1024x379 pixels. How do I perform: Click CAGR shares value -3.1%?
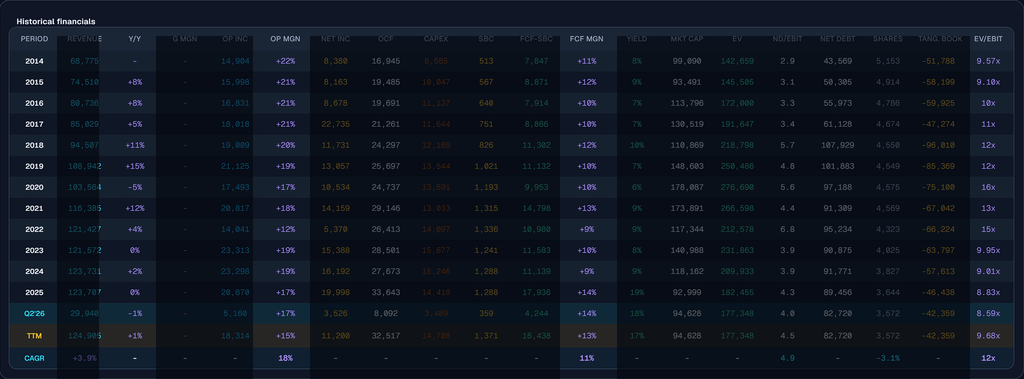(x=888, y=358)
